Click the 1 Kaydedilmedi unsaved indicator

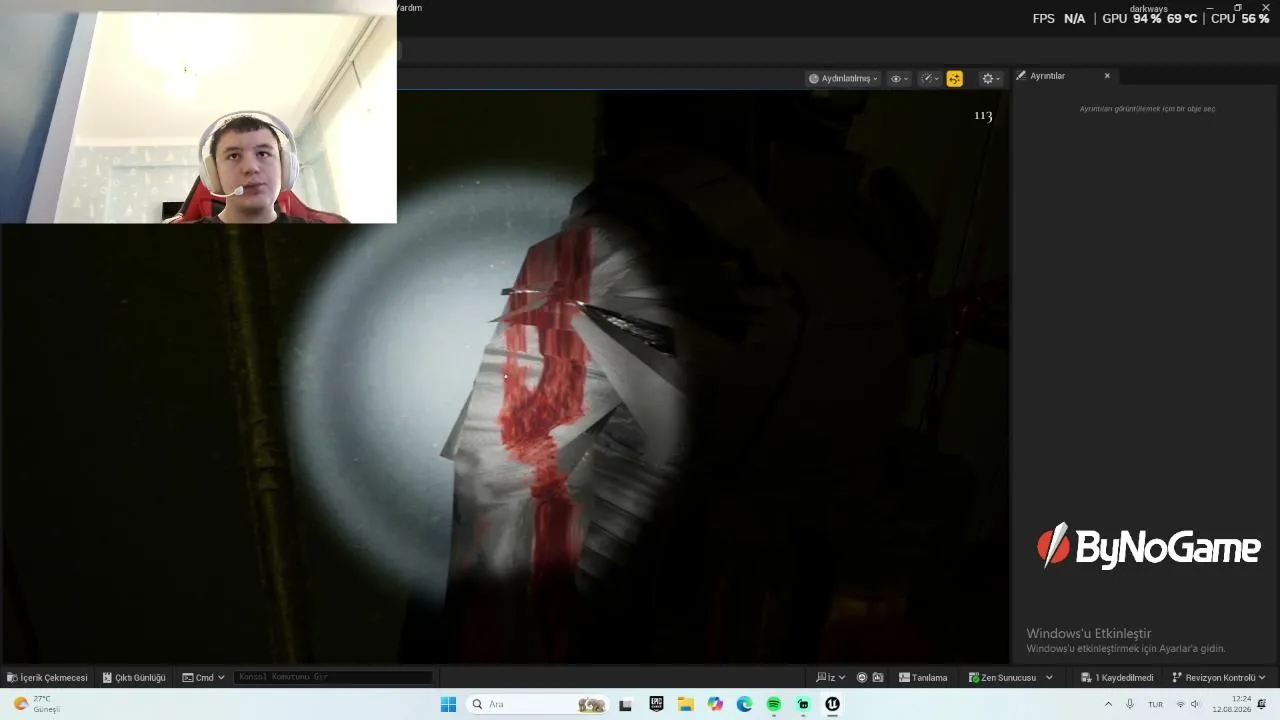[1117, 677]
